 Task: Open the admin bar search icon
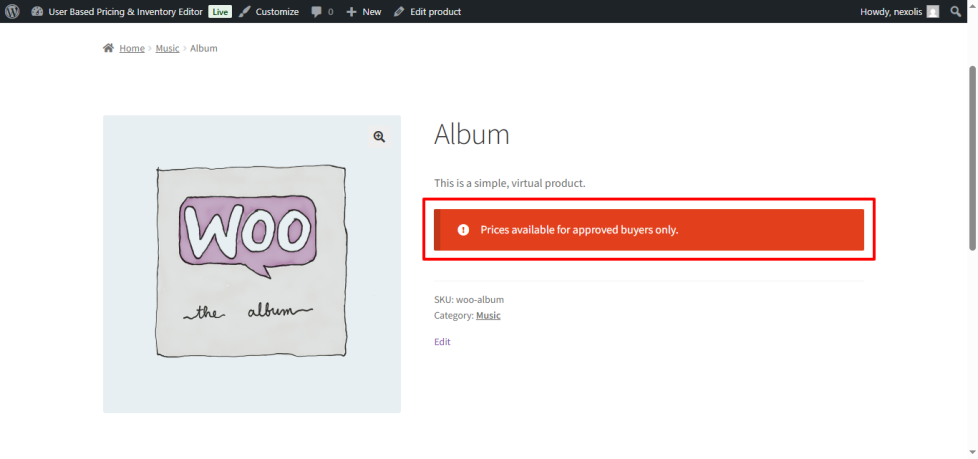pos(956,11)
